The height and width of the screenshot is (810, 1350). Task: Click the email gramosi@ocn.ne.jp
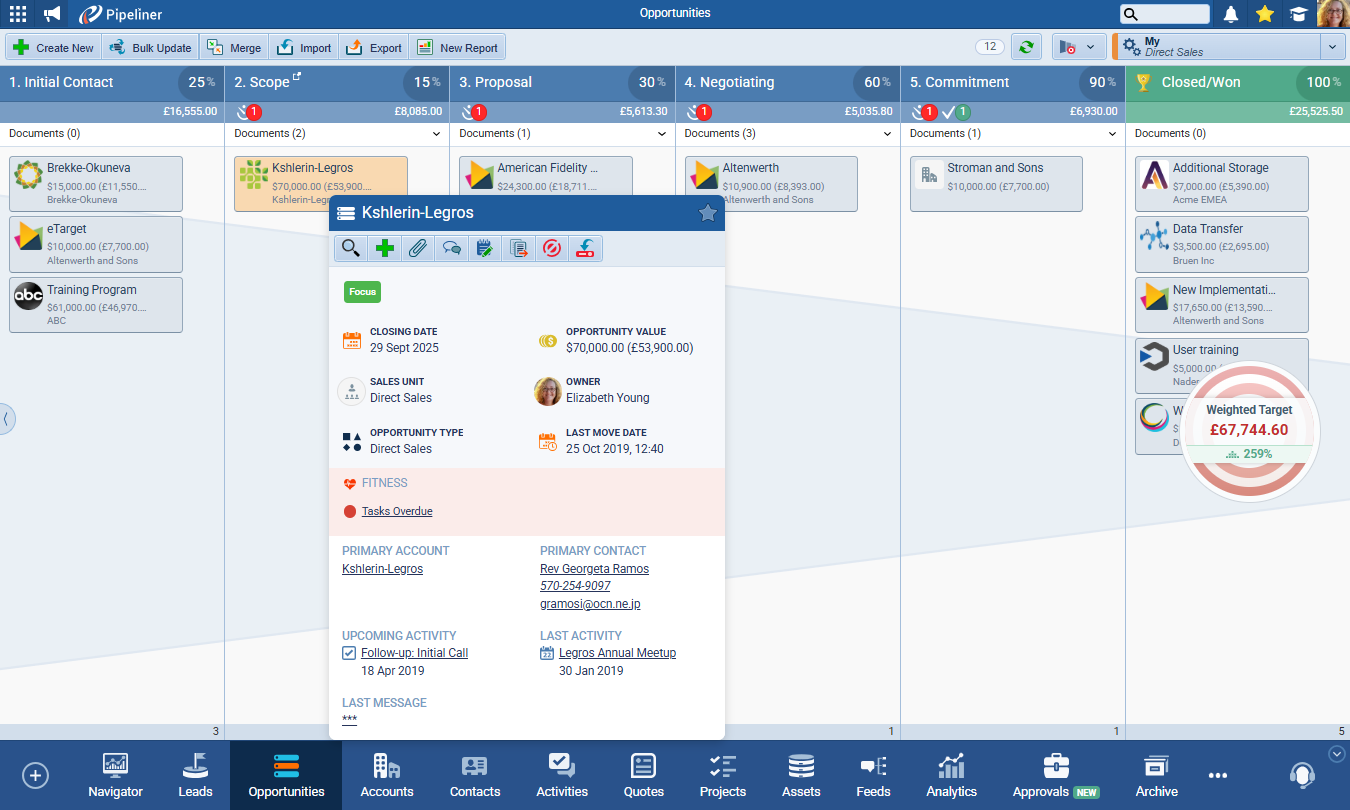590,604
